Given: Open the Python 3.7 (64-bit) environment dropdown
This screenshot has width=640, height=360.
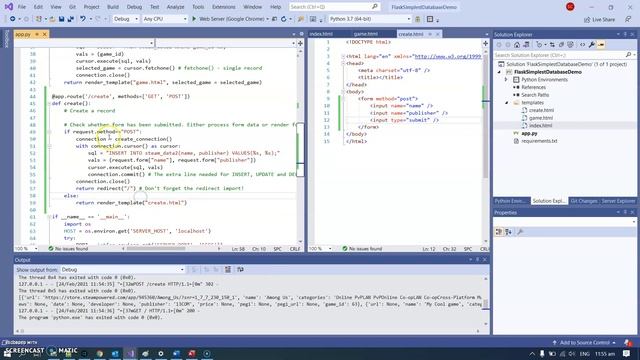Looking at the screenshot, I should click(x=370, y=19).
